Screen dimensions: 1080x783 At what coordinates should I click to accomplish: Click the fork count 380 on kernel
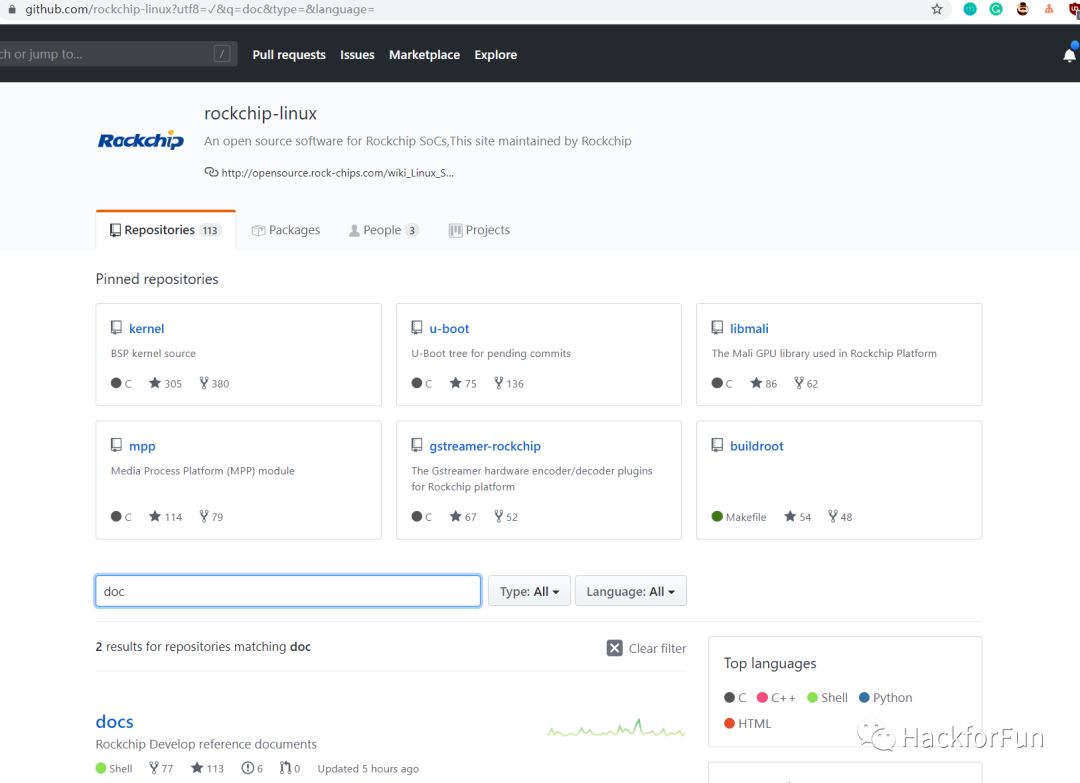214,384
